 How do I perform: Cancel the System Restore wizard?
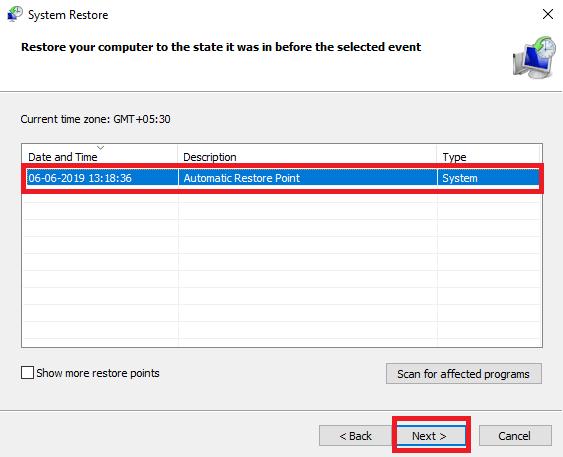point(515,436)
